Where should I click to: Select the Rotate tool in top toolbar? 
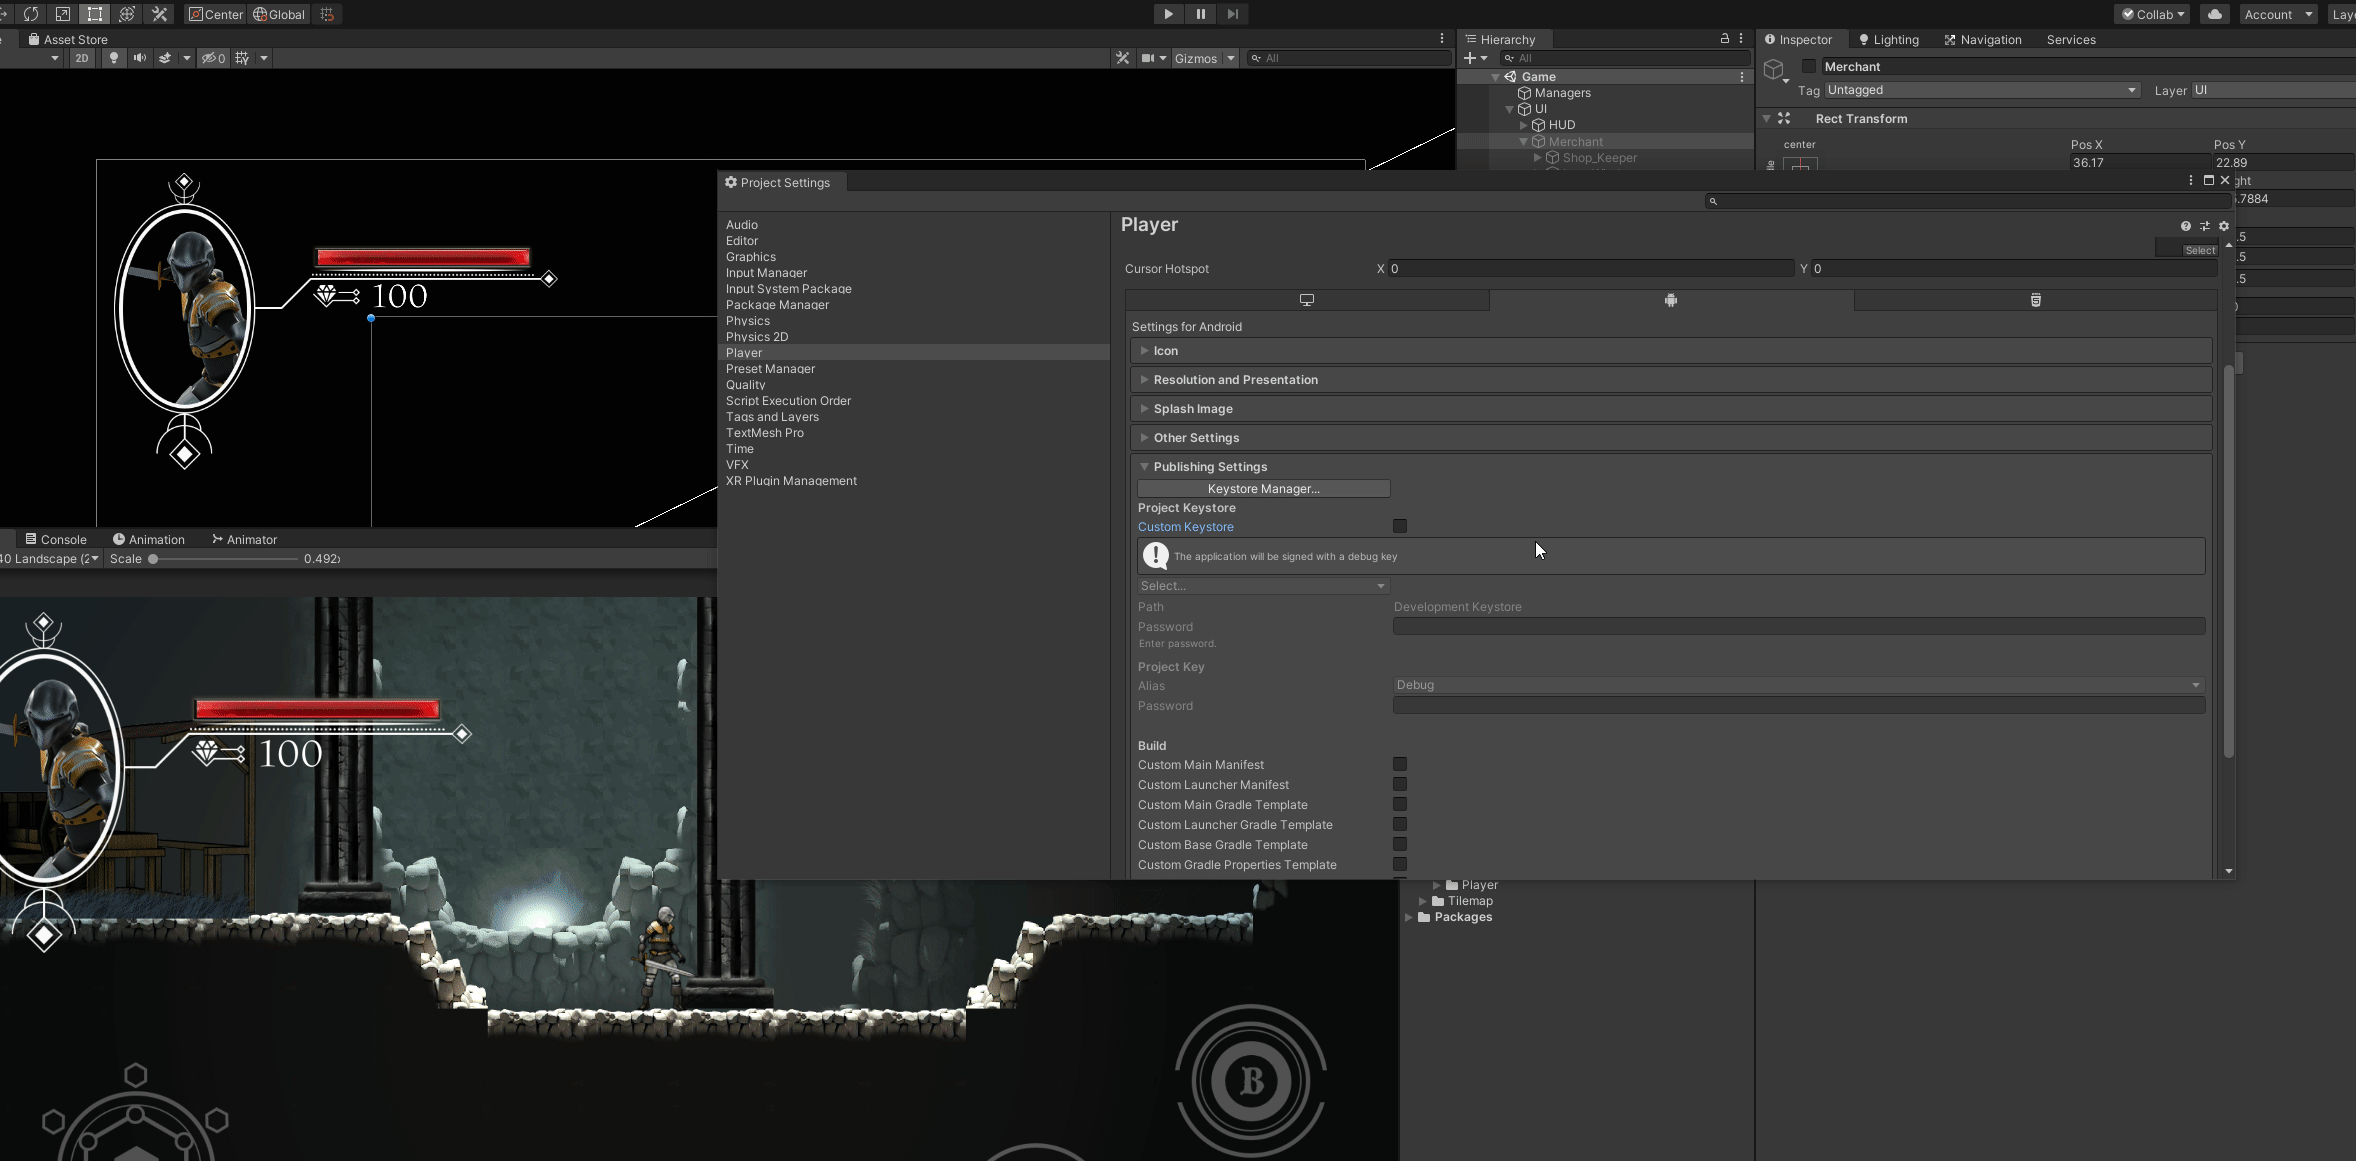click(31, 14)
